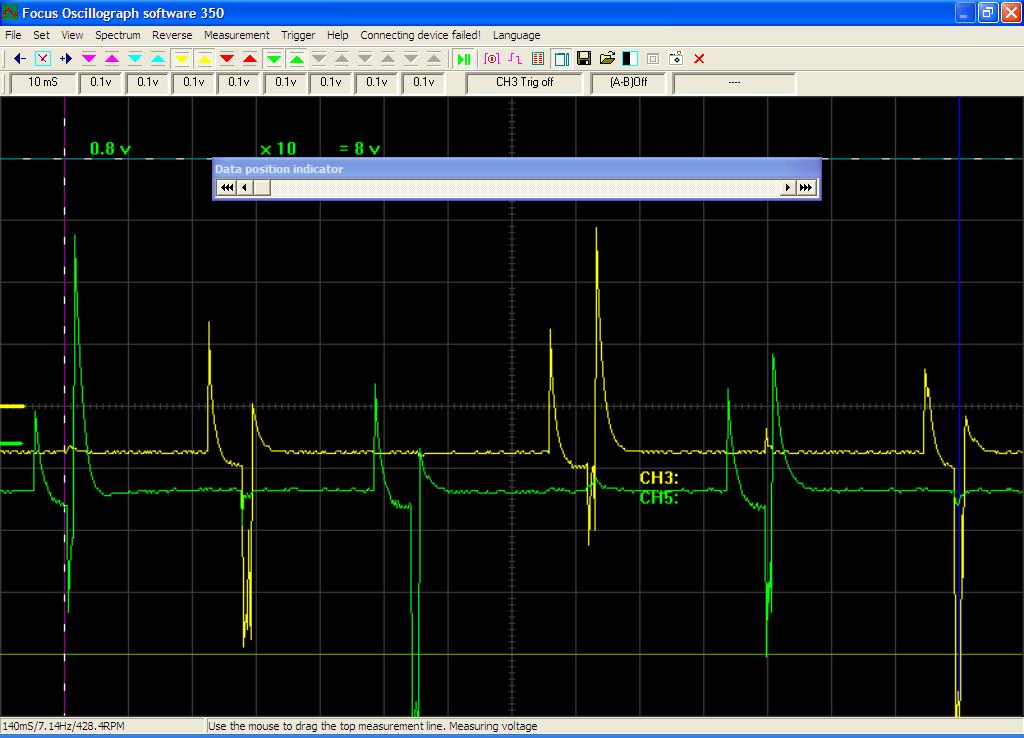1024x738 pixels.
Task: Save waveform with the floppy disk icon
Action: click(x=584, y=59)
